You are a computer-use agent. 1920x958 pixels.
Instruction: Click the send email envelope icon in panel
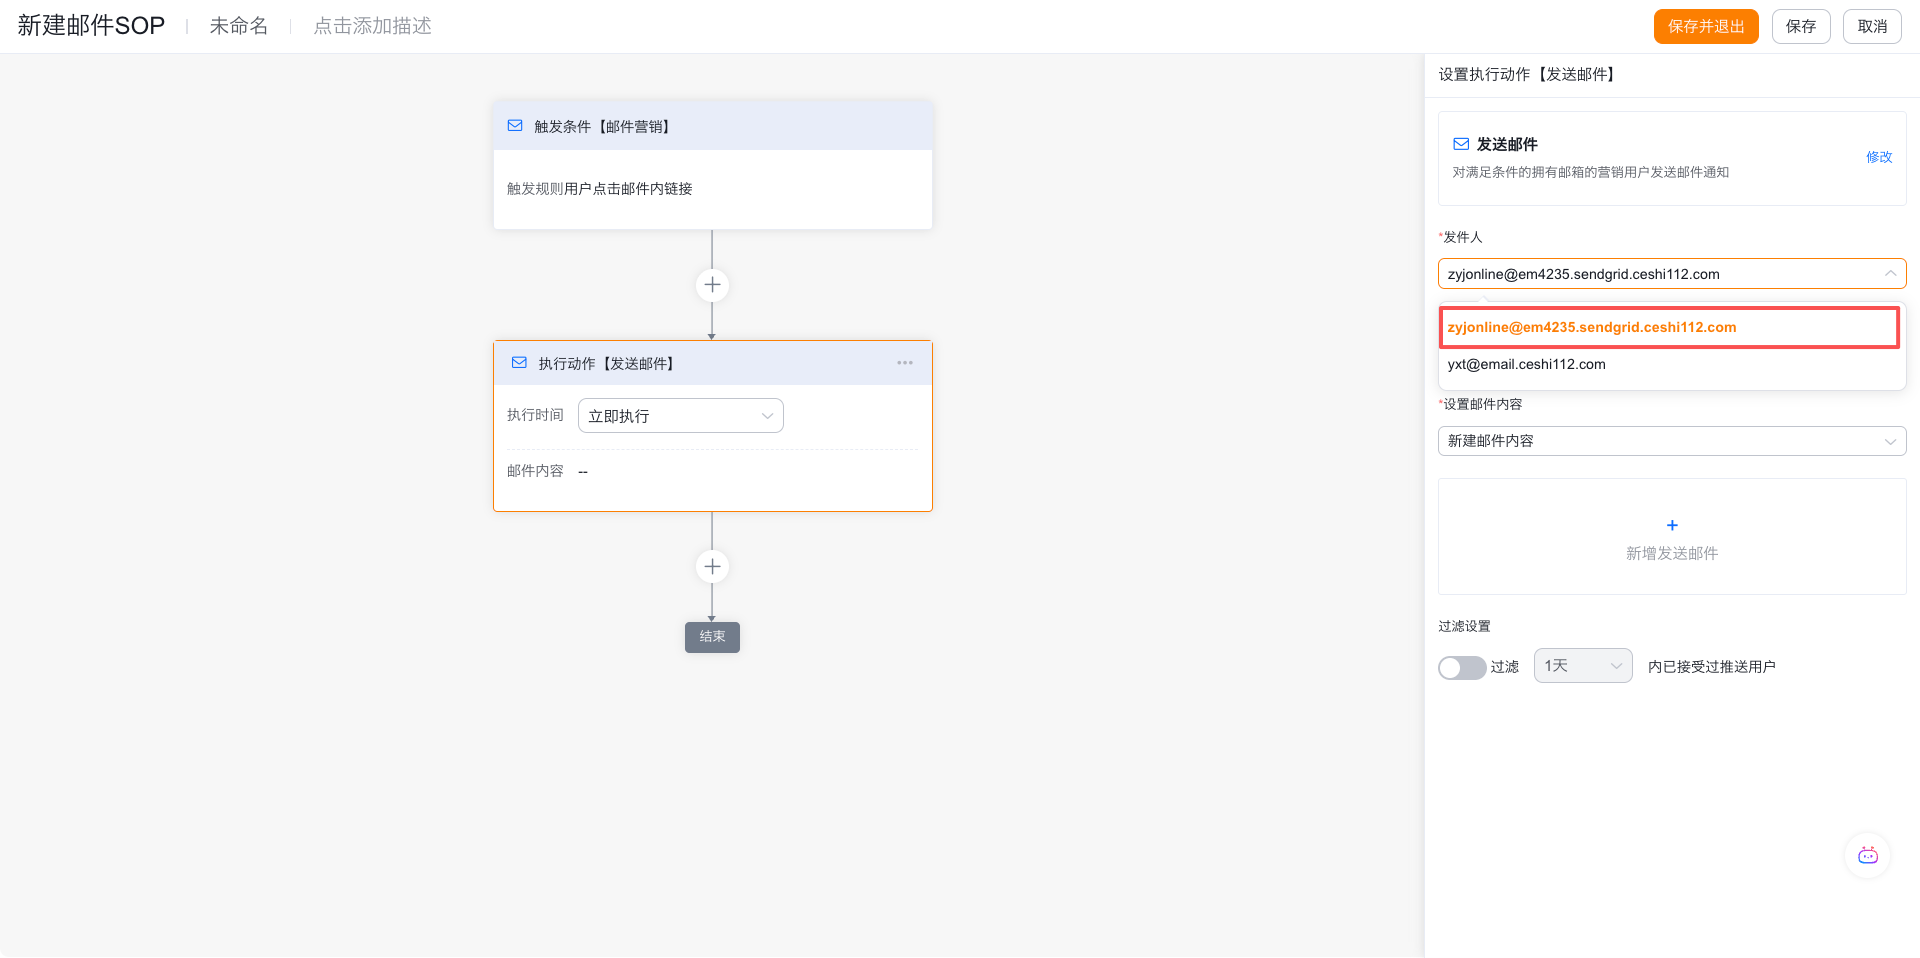click(1461, 144)
